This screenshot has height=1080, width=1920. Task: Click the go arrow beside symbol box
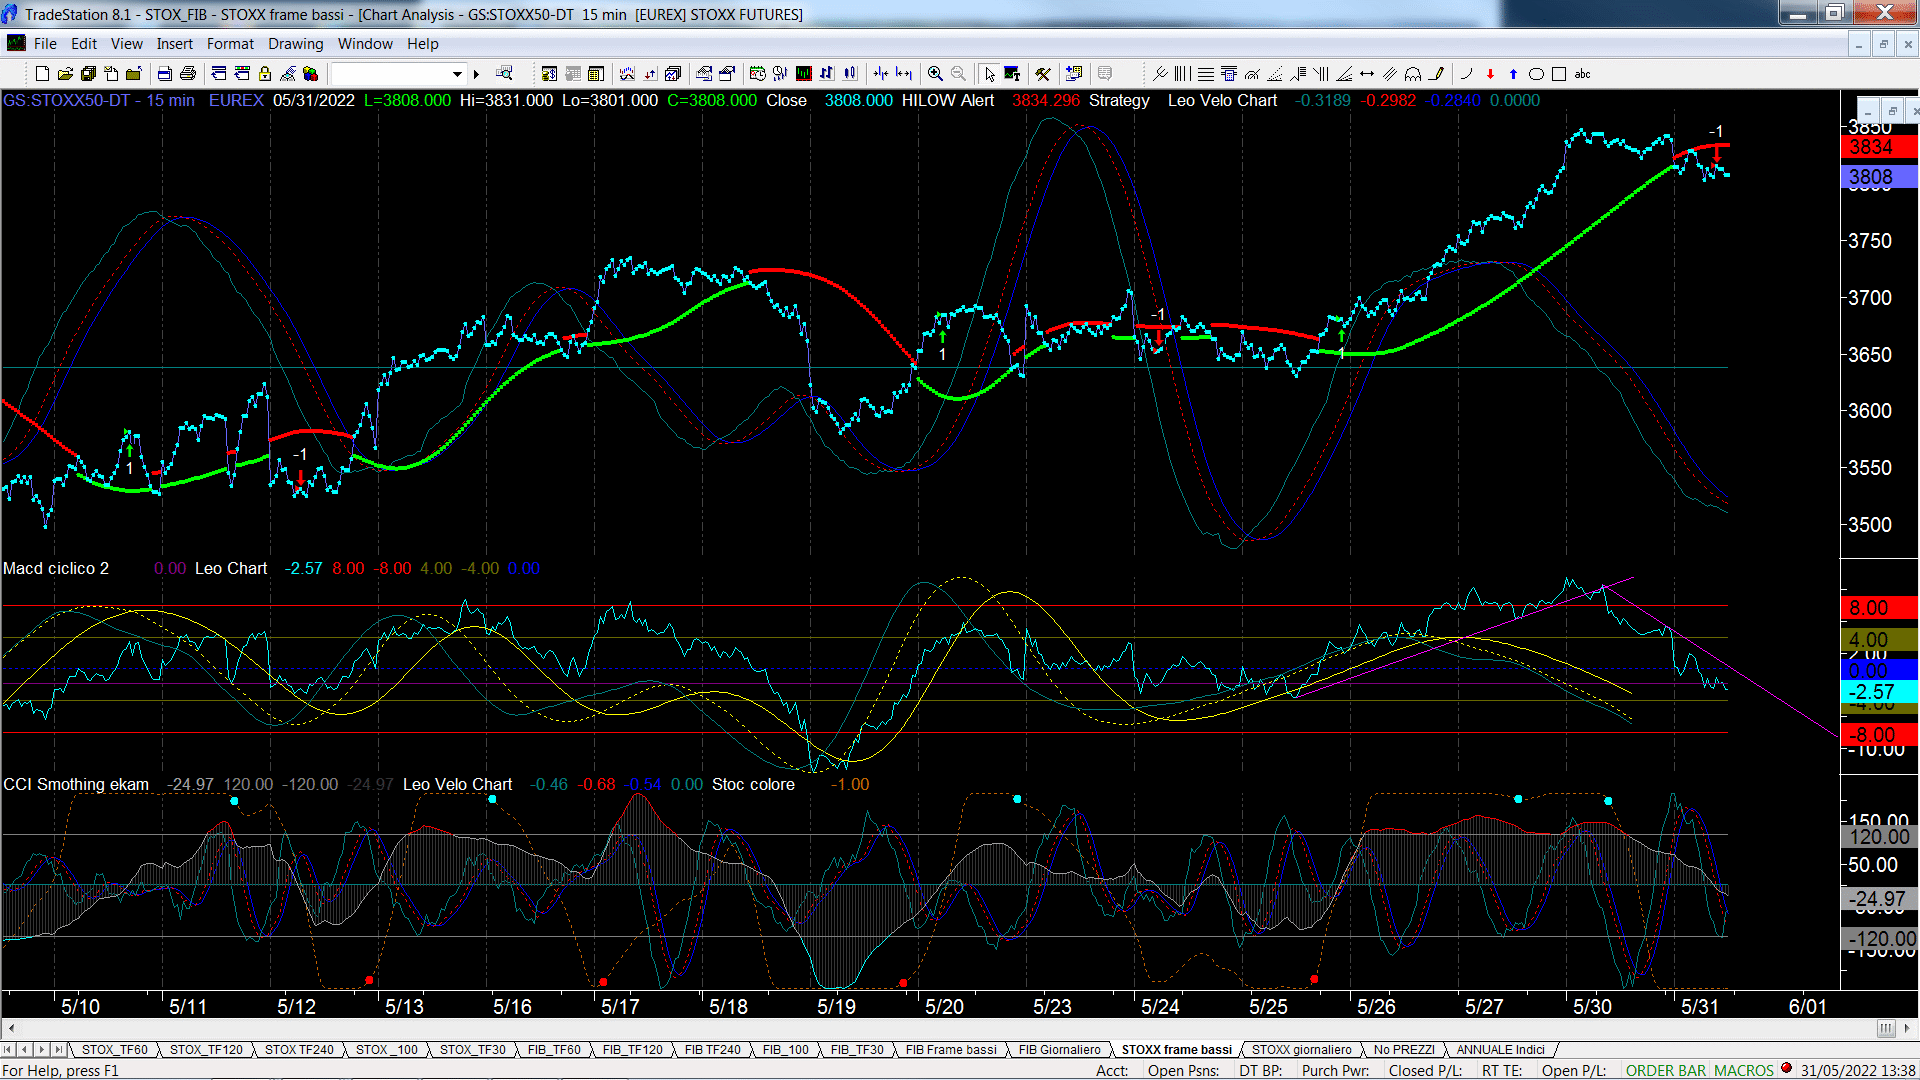click(477, 74)
